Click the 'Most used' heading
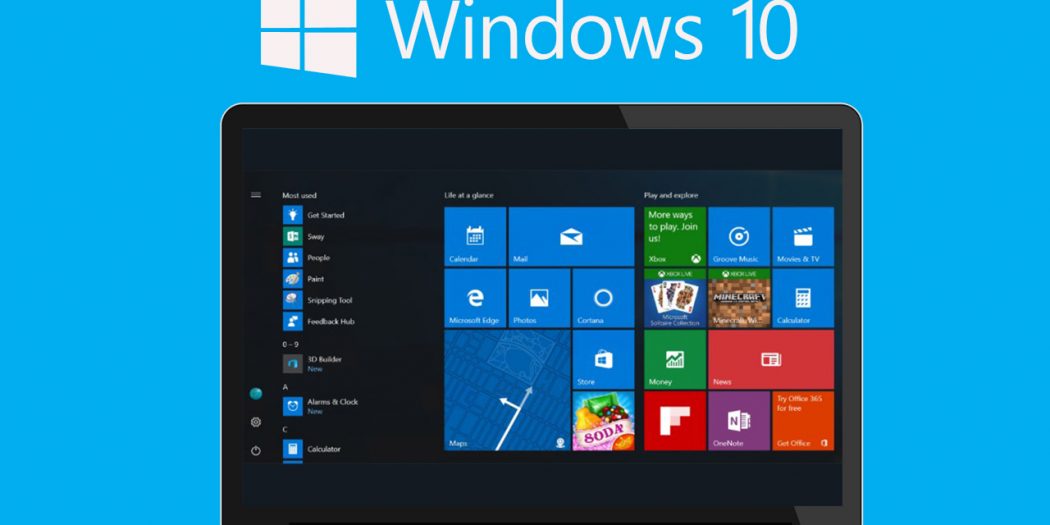 click(299, 196)
